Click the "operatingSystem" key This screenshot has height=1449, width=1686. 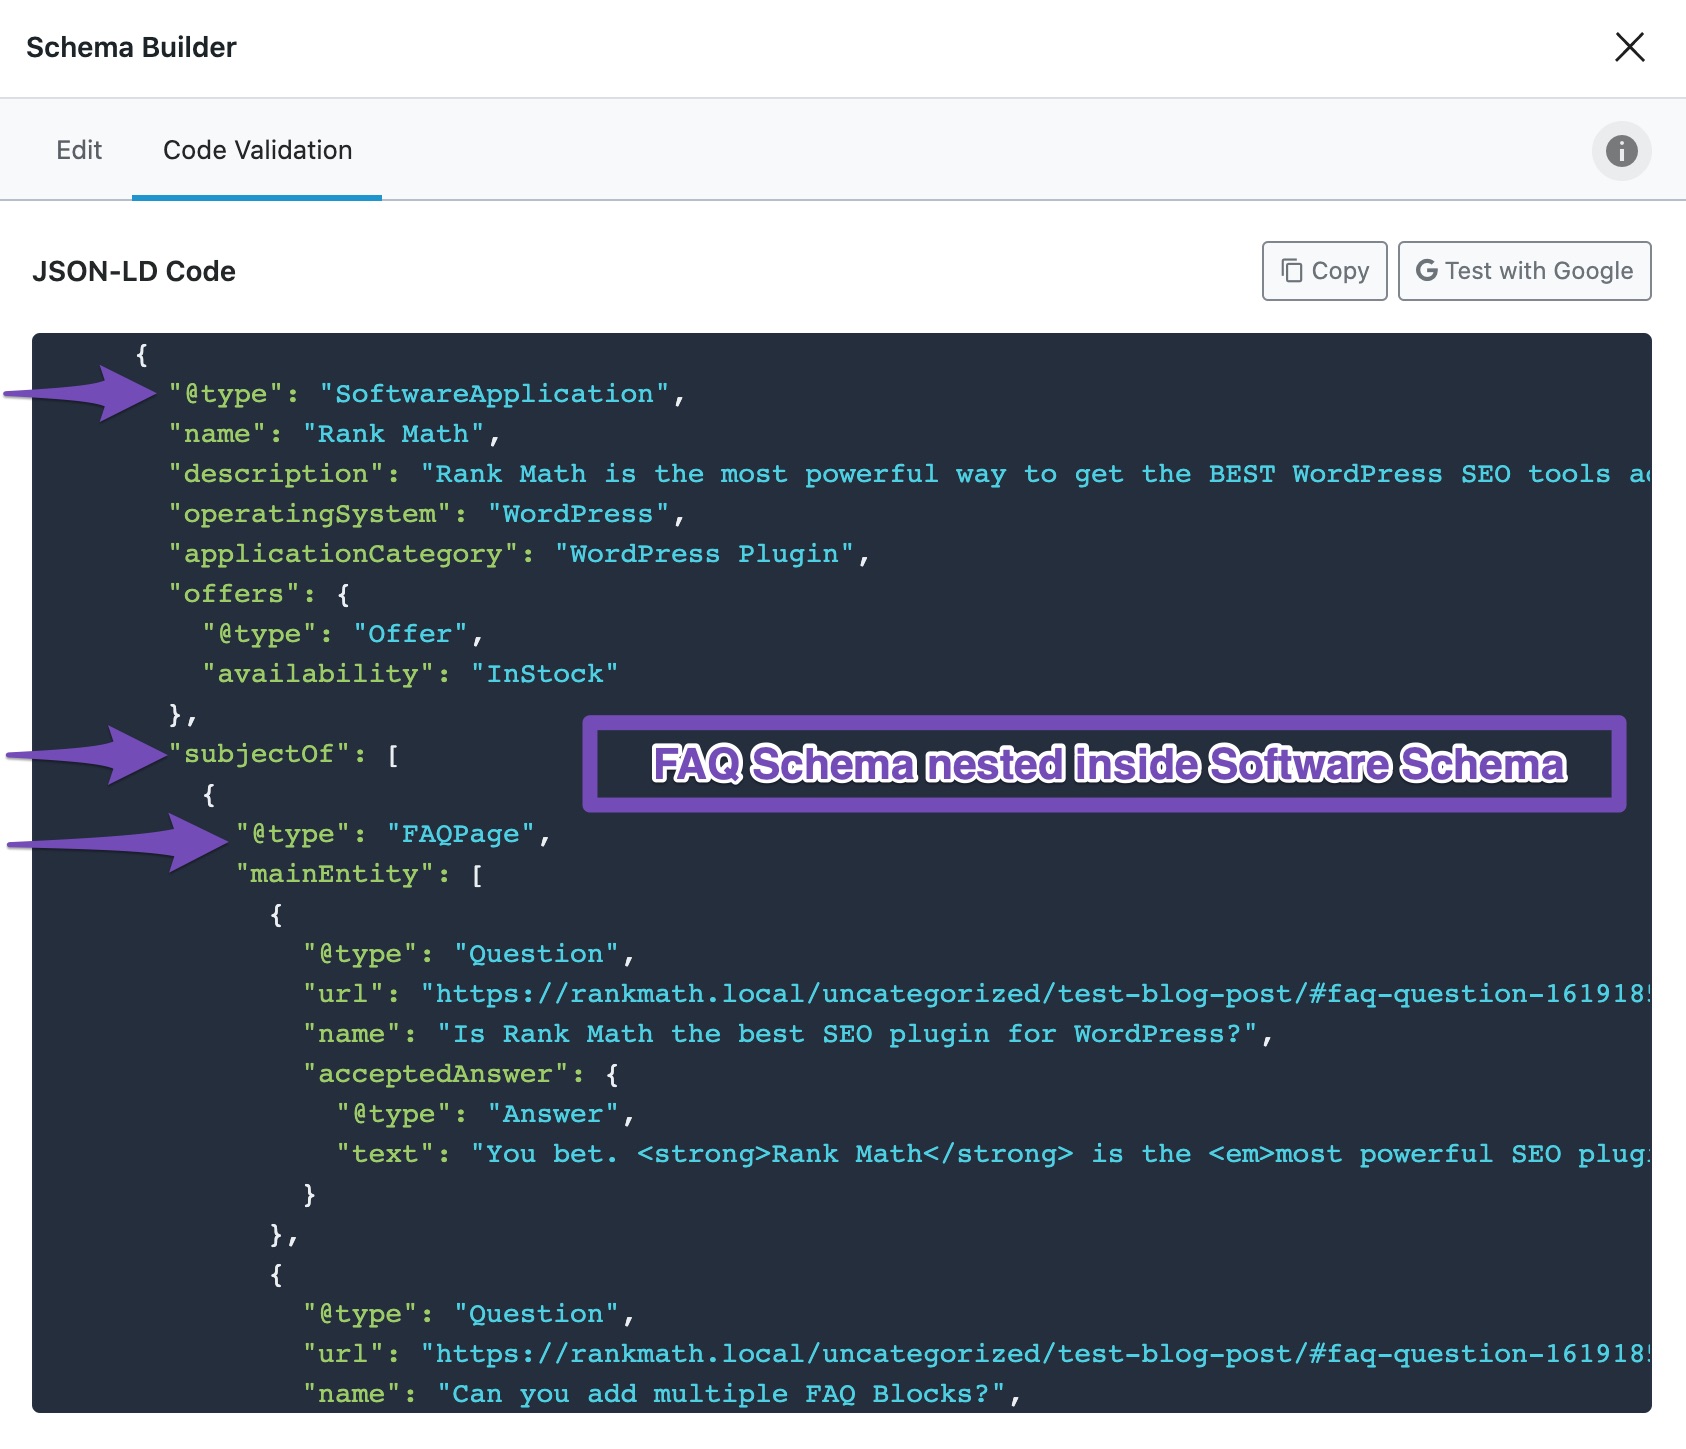click(x=310, y=514)
